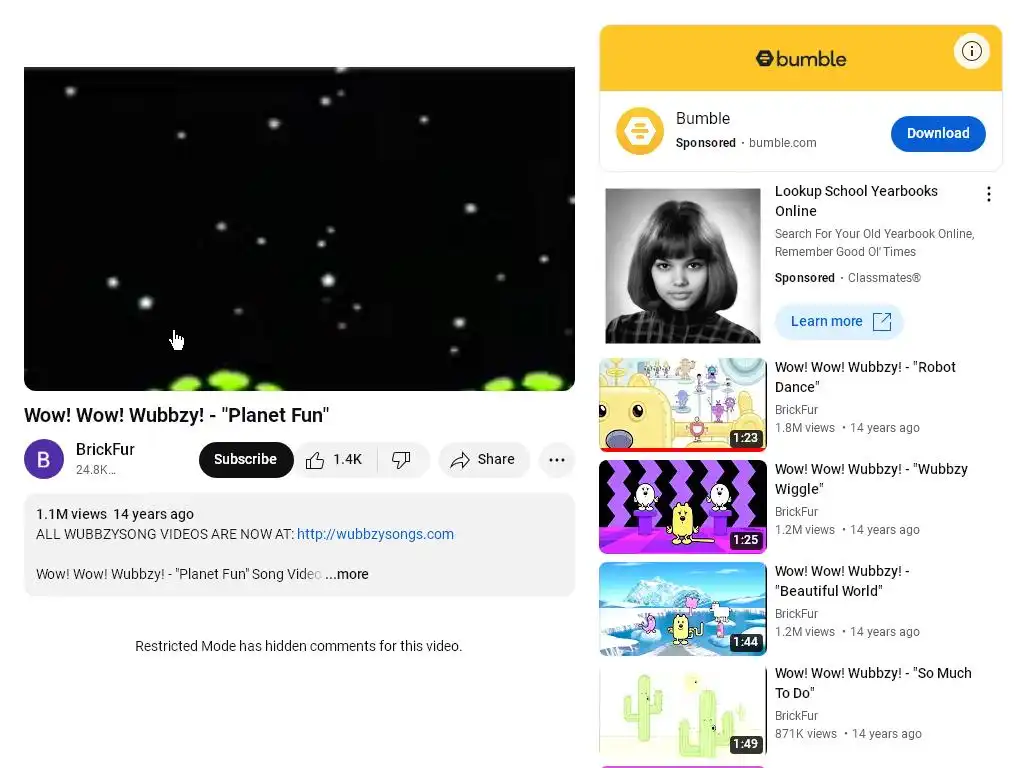Open the Yearbooks ad options menu
Viewport: 1024px width, 768px height.
click(x=989, y=194)
